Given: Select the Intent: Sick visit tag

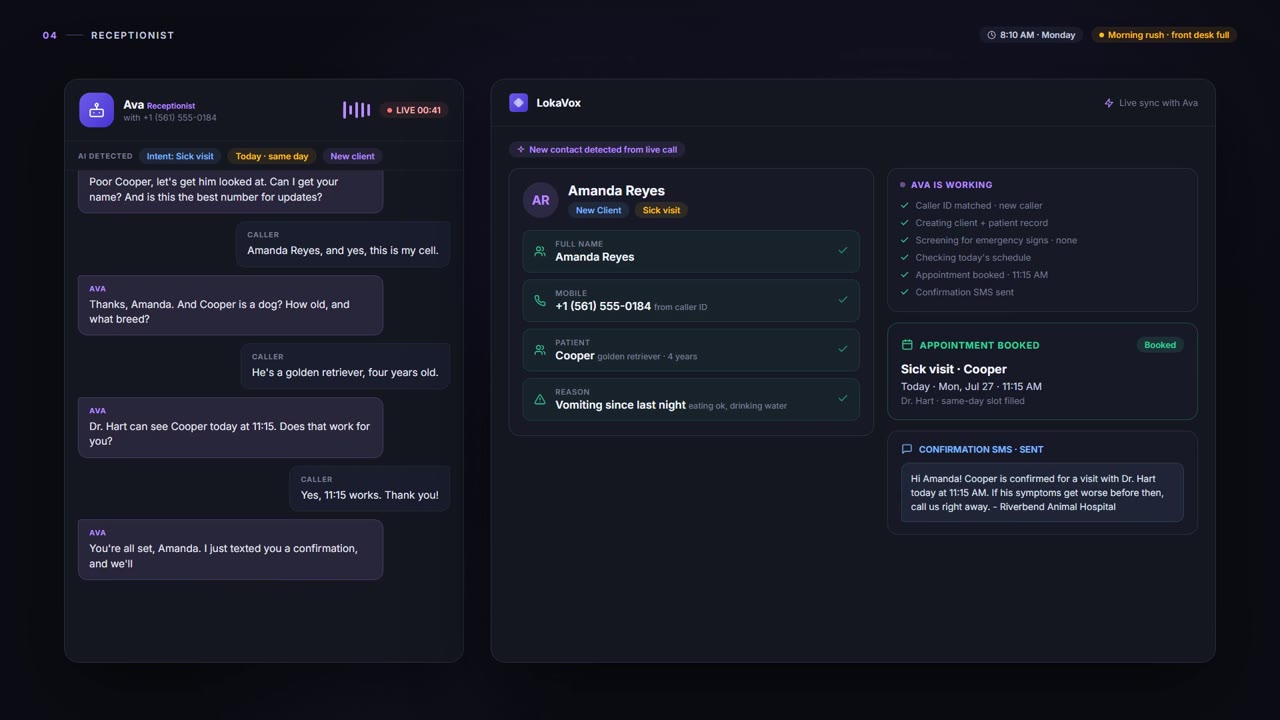Looking at the screenshot, I should (180, 156).
